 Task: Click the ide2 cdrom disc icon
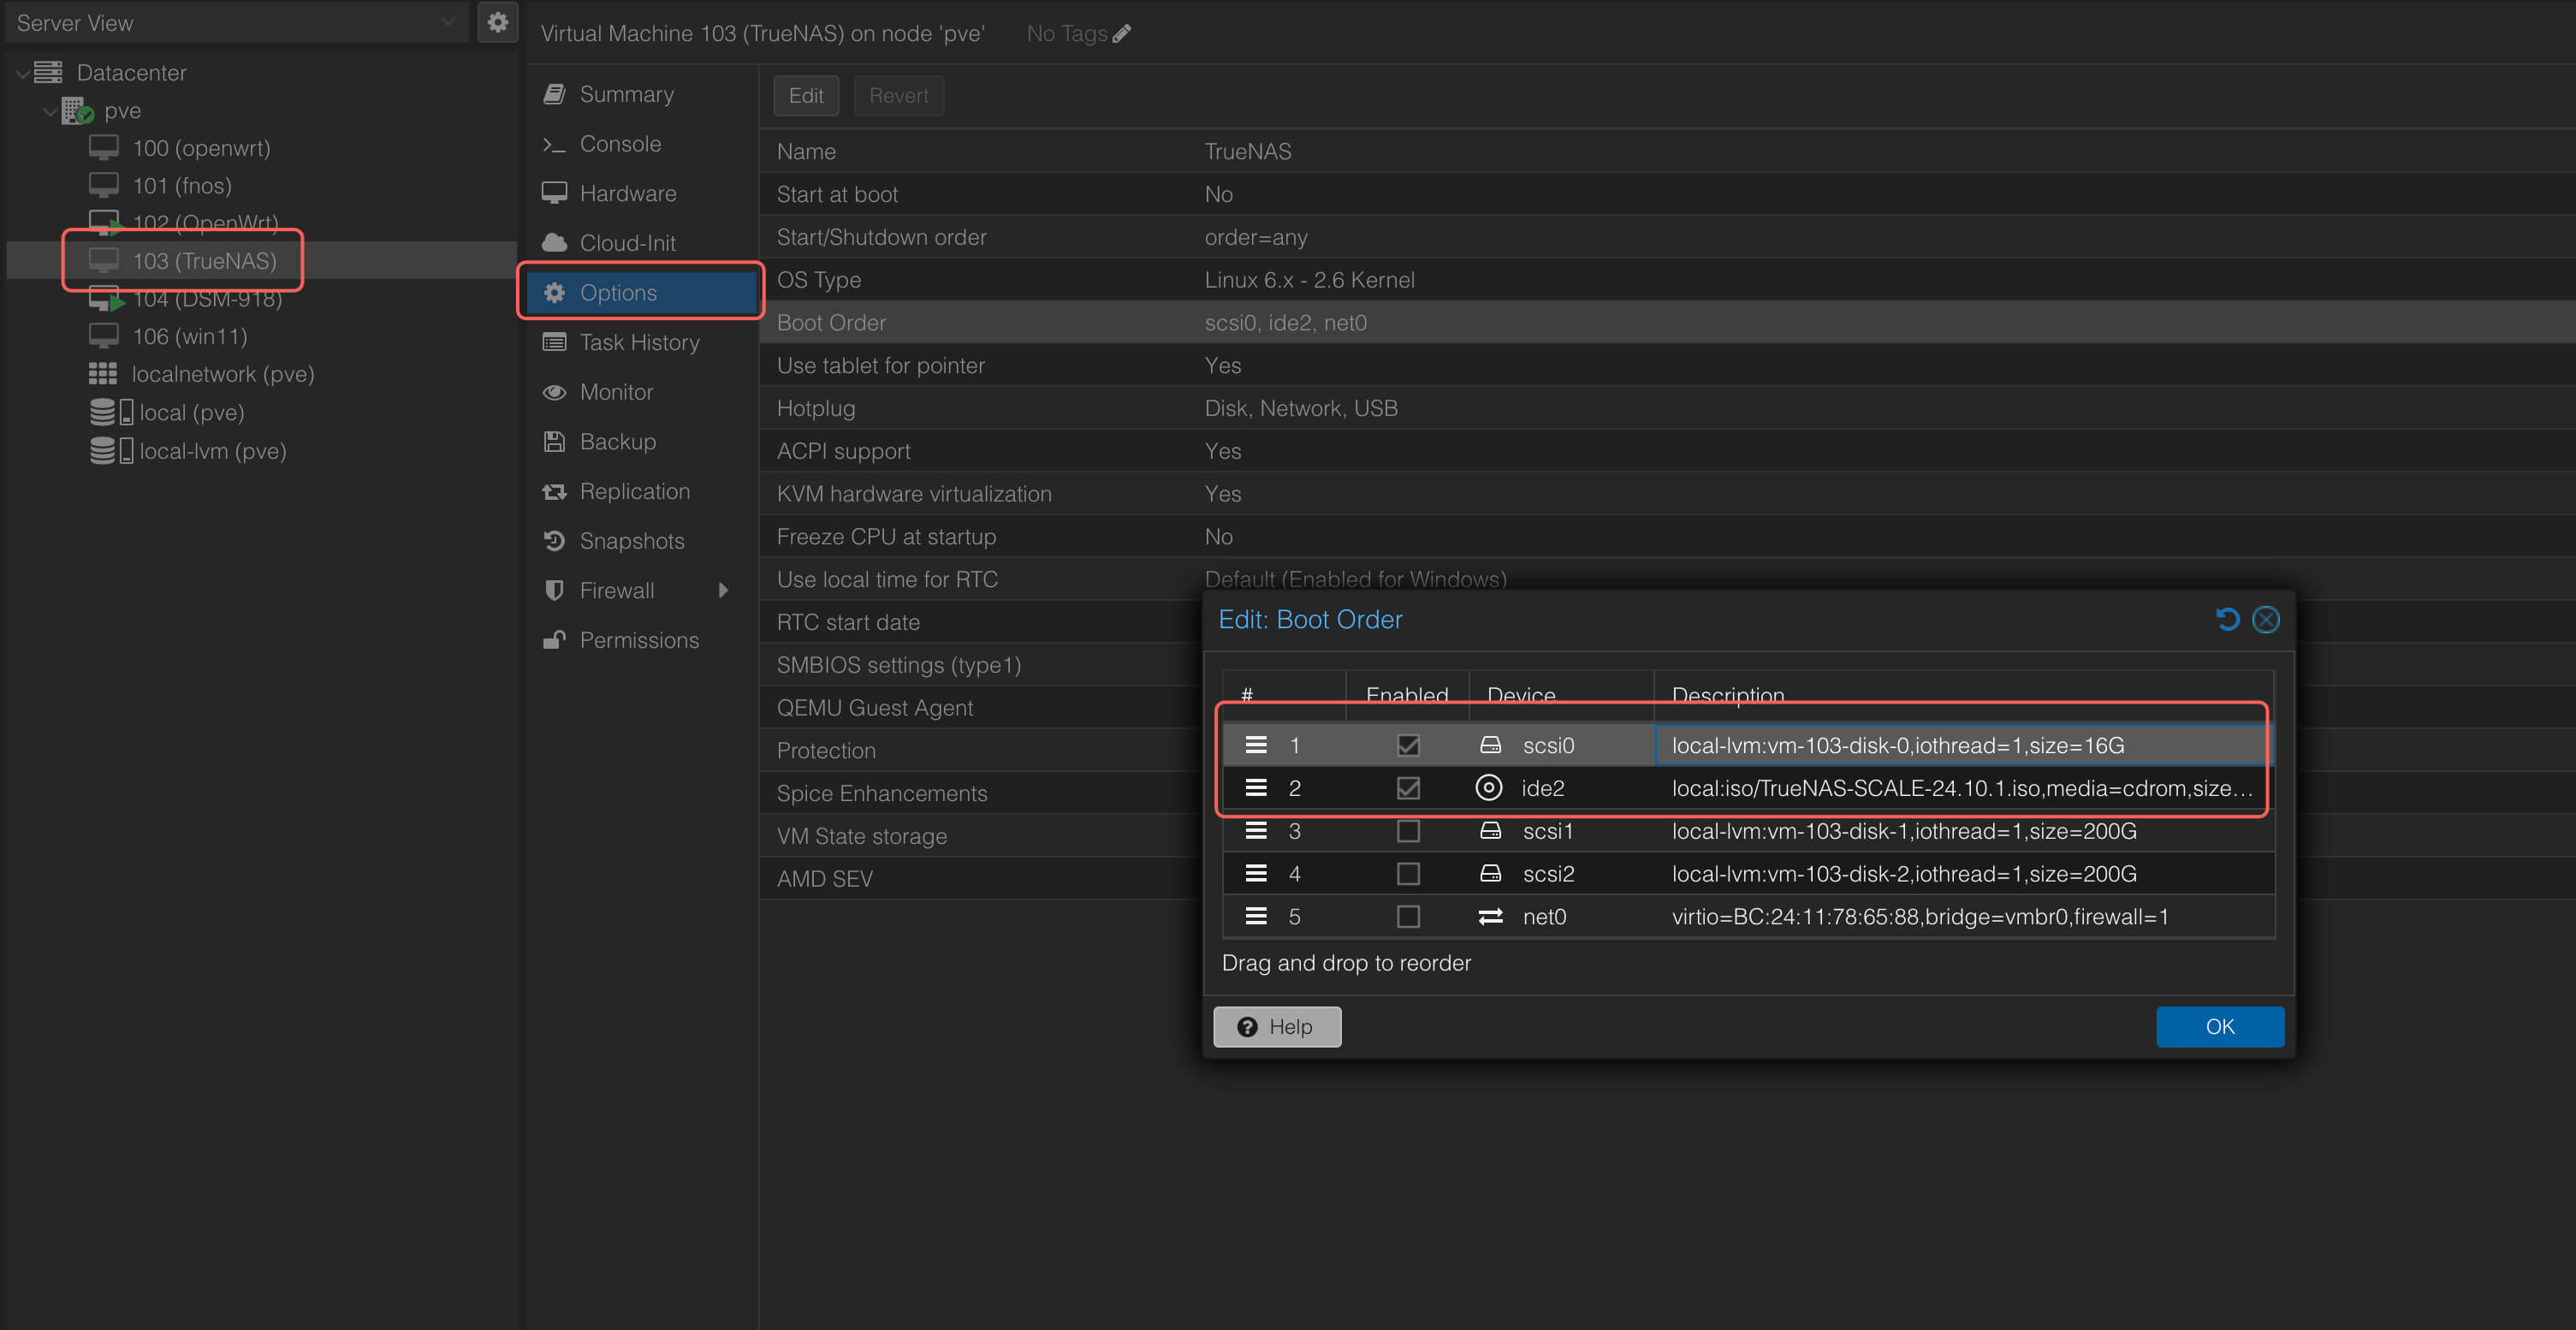point(1488,788)
